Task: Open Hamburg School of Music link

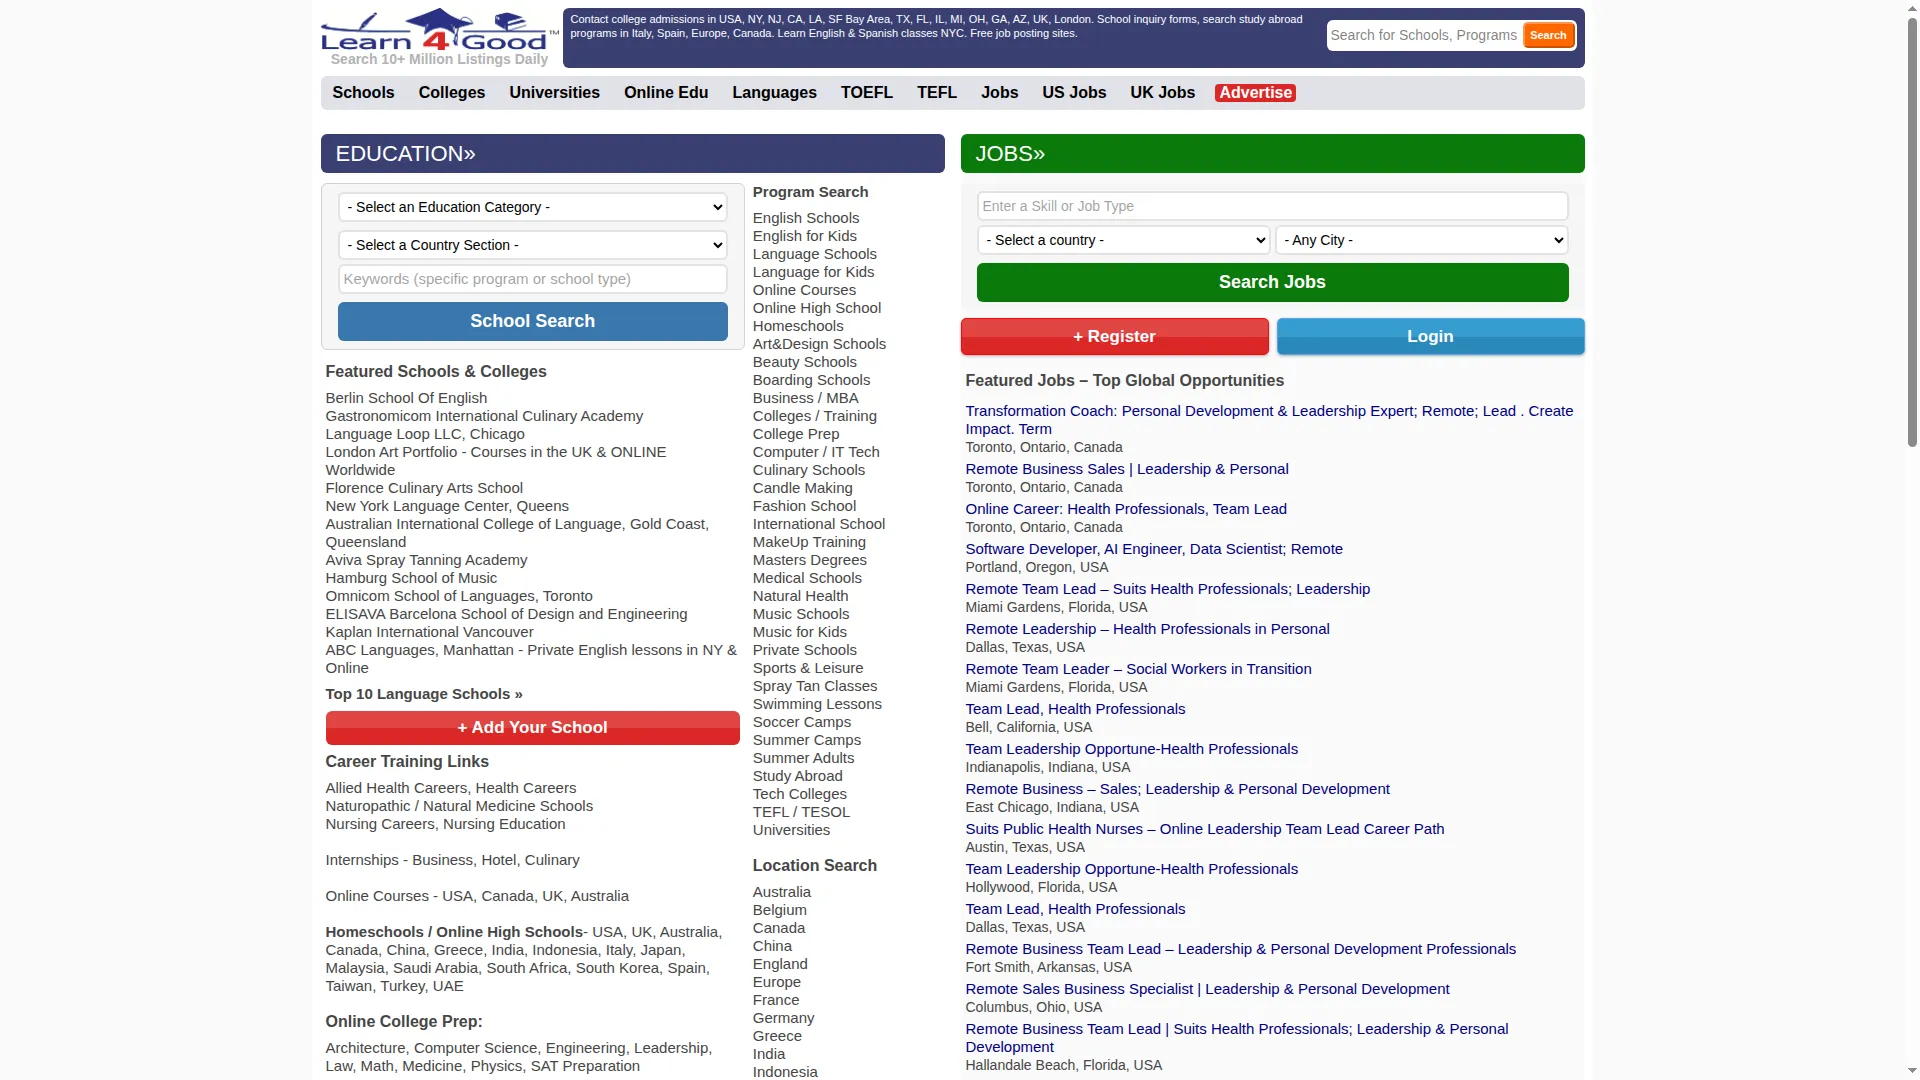Action: 411,578
